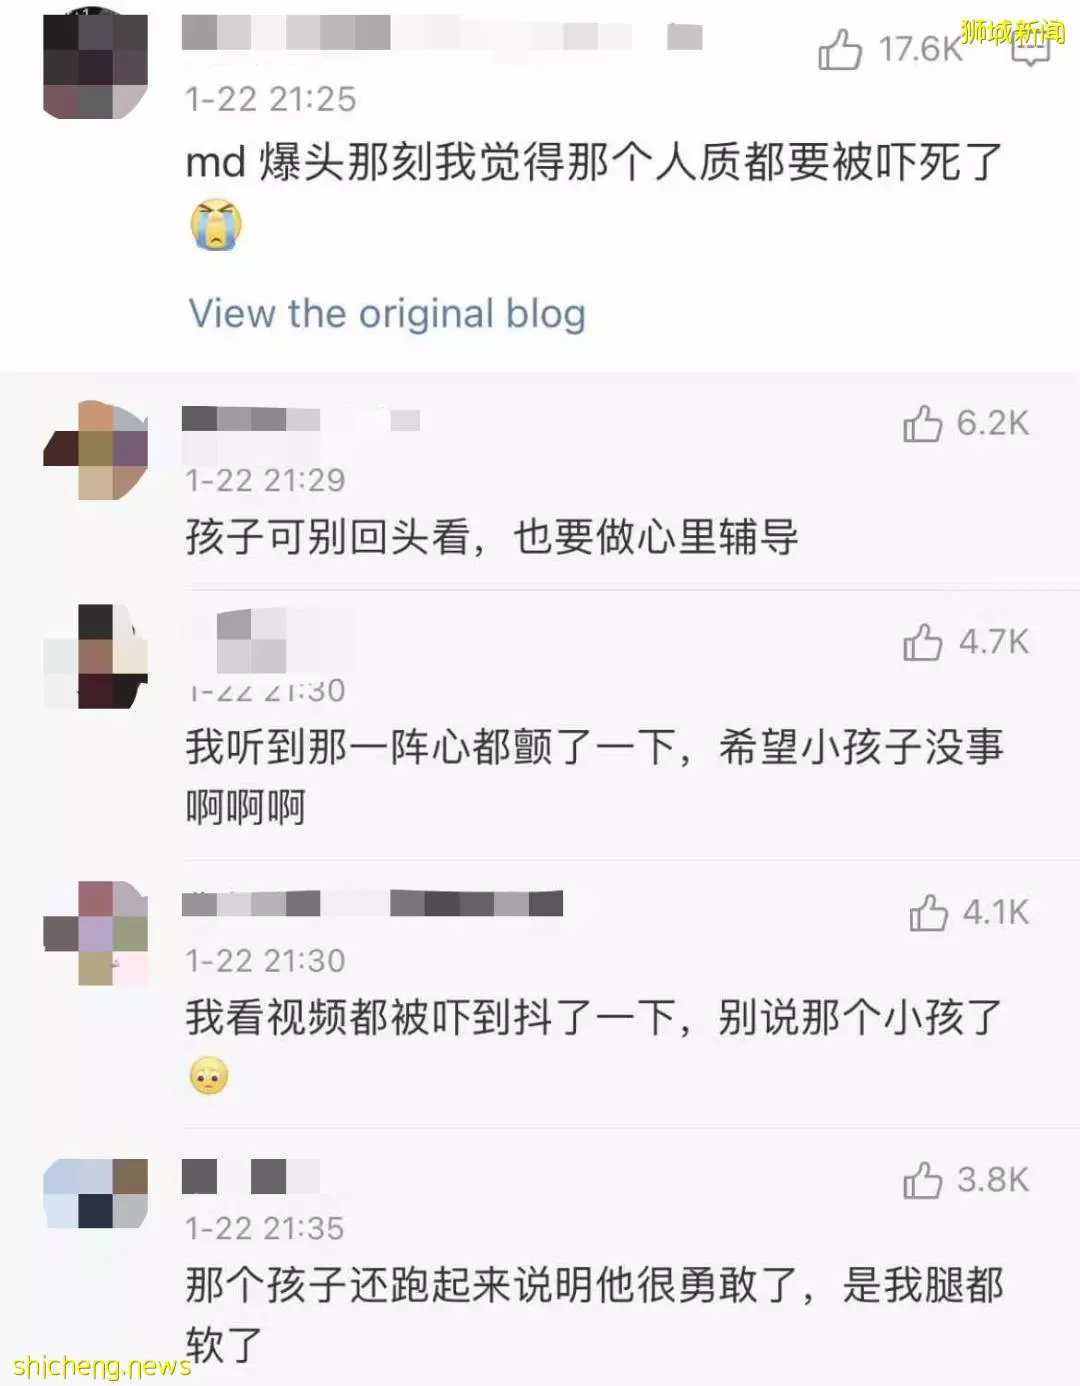Tap thumbs-up on 4.7K likes comment
Screen dimensions: 1080x1386
[x=922, y=642]
